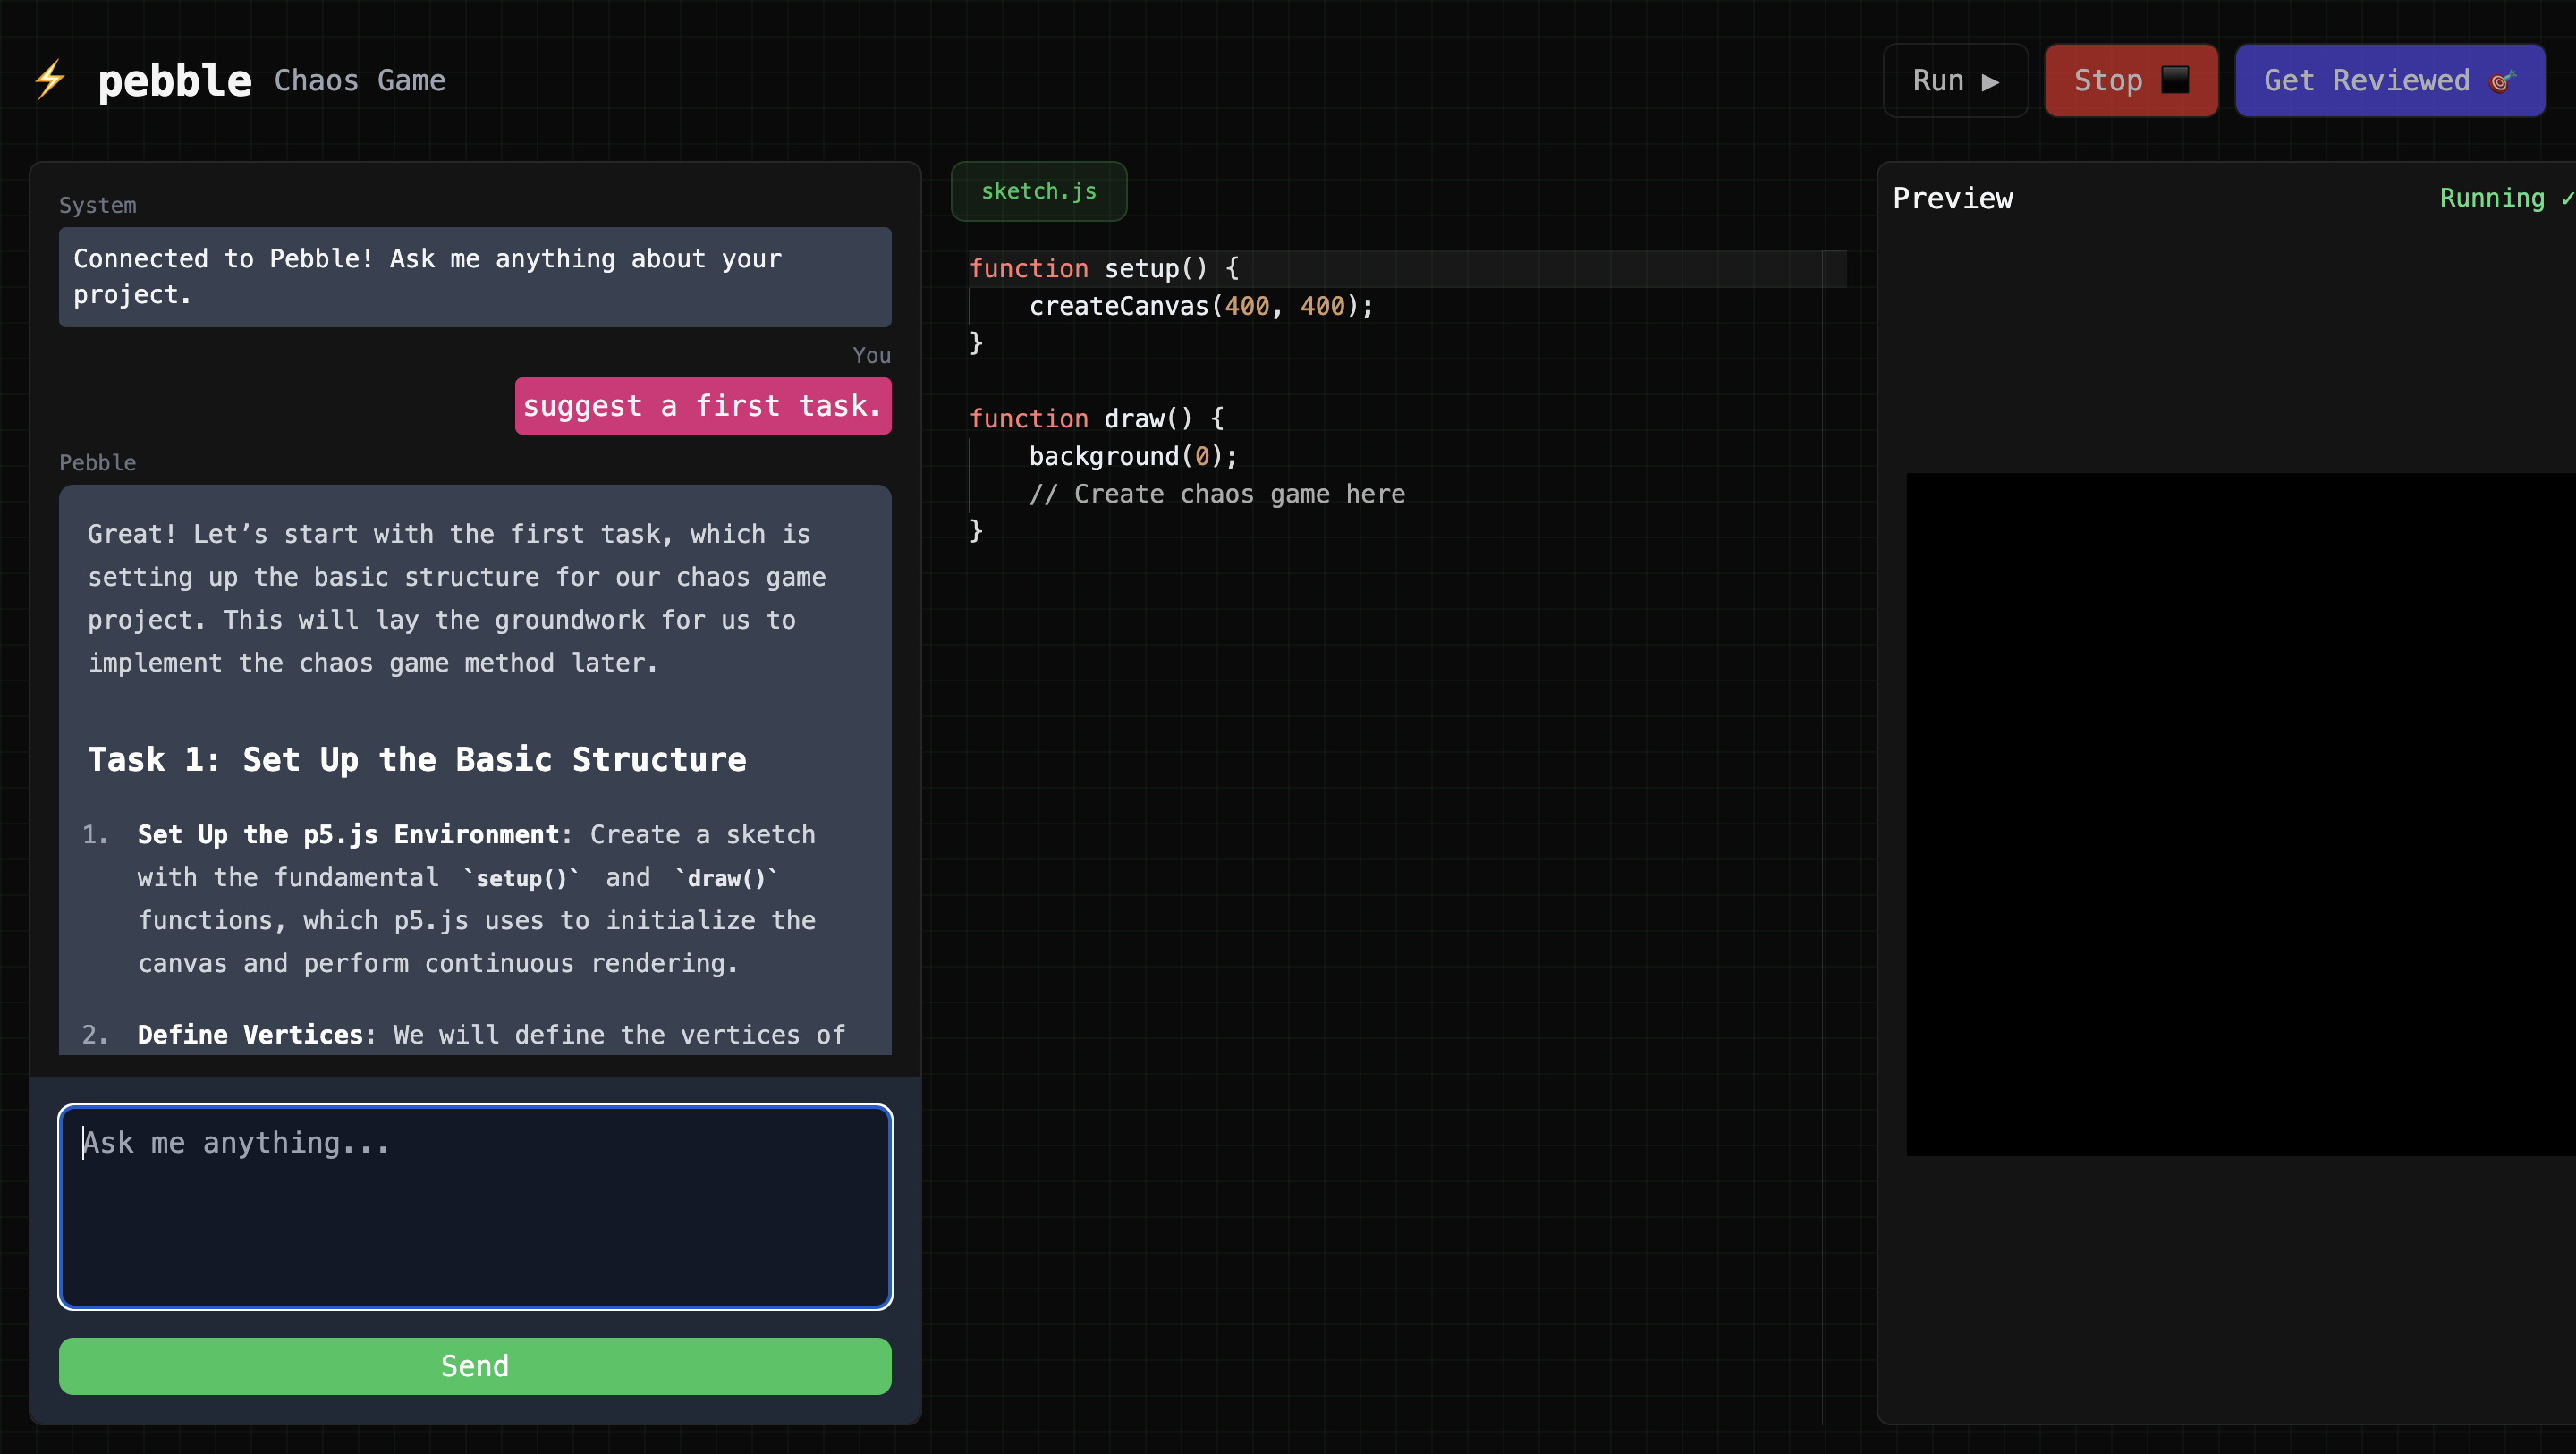The height and width of the screenshot is (1454, 2576).
Task: Focus the Ask me anything input field
Action: 475,1207
